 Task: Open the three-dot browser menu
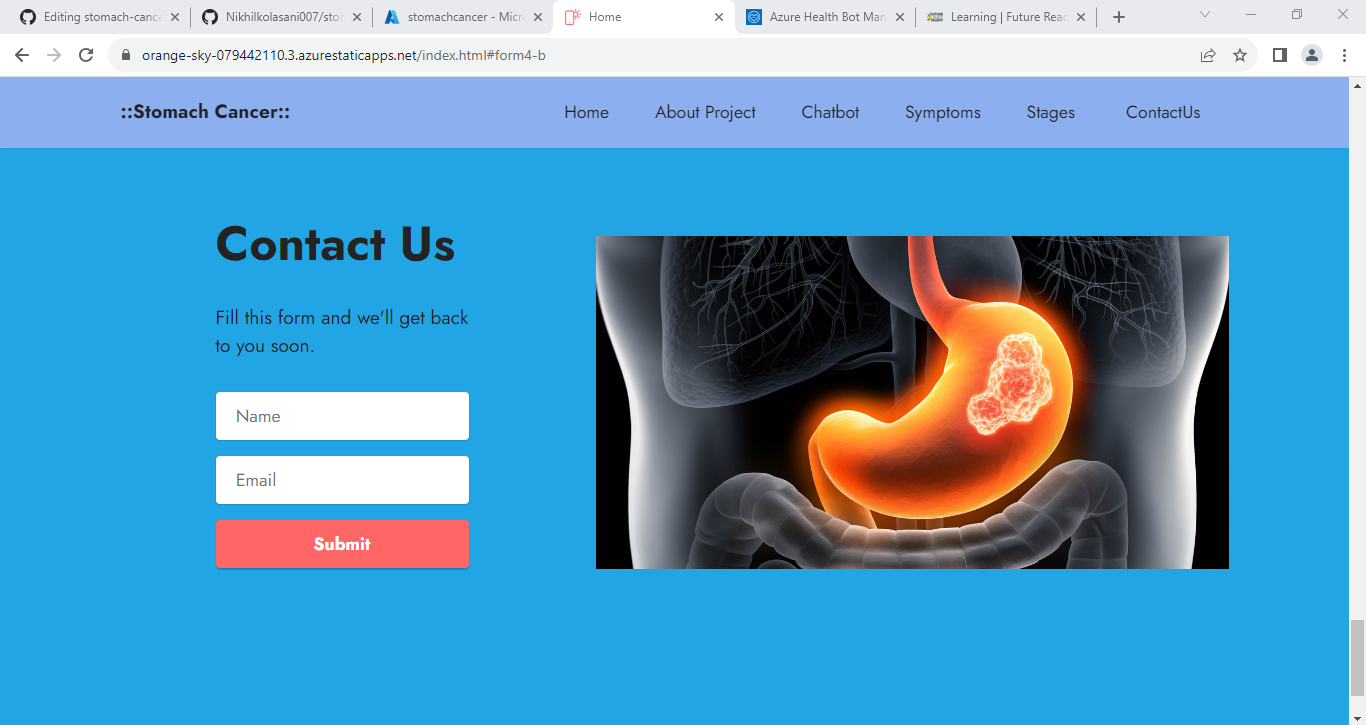pyautogui.click(x=1345, y=55)
